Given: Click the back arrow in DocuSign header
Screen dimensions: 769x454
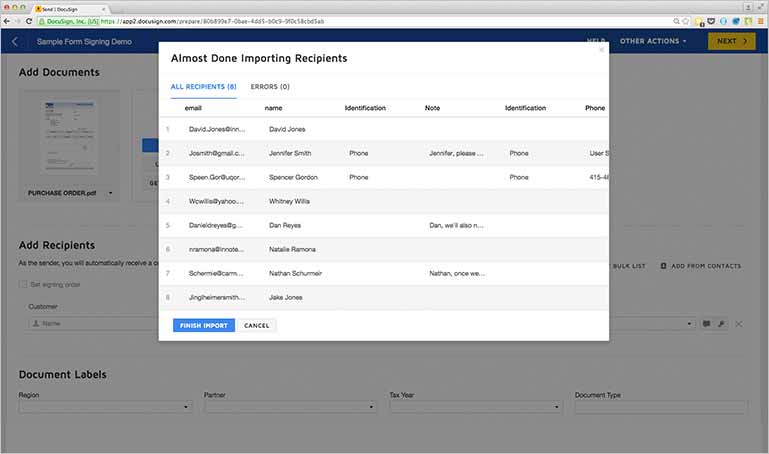Looking at the screenshot, I should tap(14, 41).
